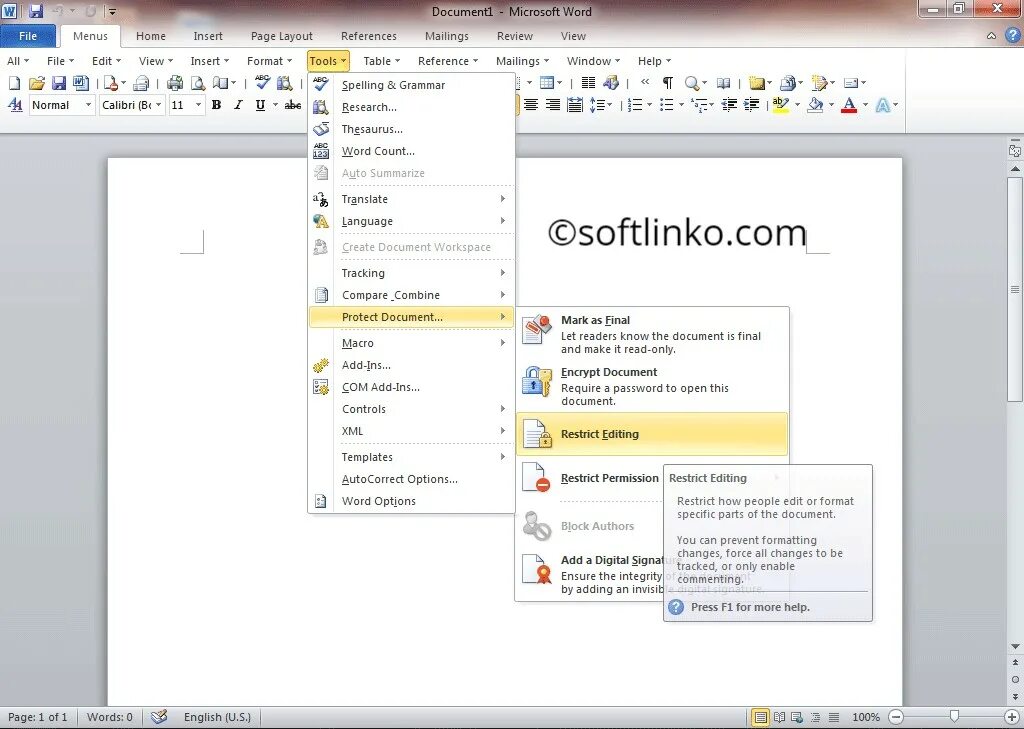Open COM Add-Ins dialog entry
Viewport: 1024px width, 729px height.
coord(411,387)
